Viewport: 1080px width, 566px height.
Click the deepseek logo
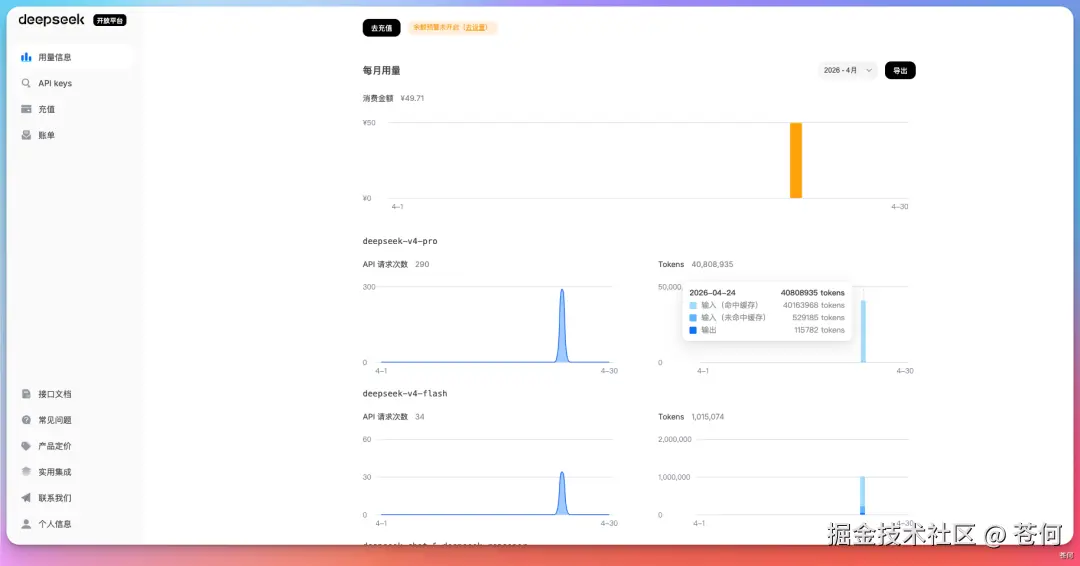click(x=52, y=20)
